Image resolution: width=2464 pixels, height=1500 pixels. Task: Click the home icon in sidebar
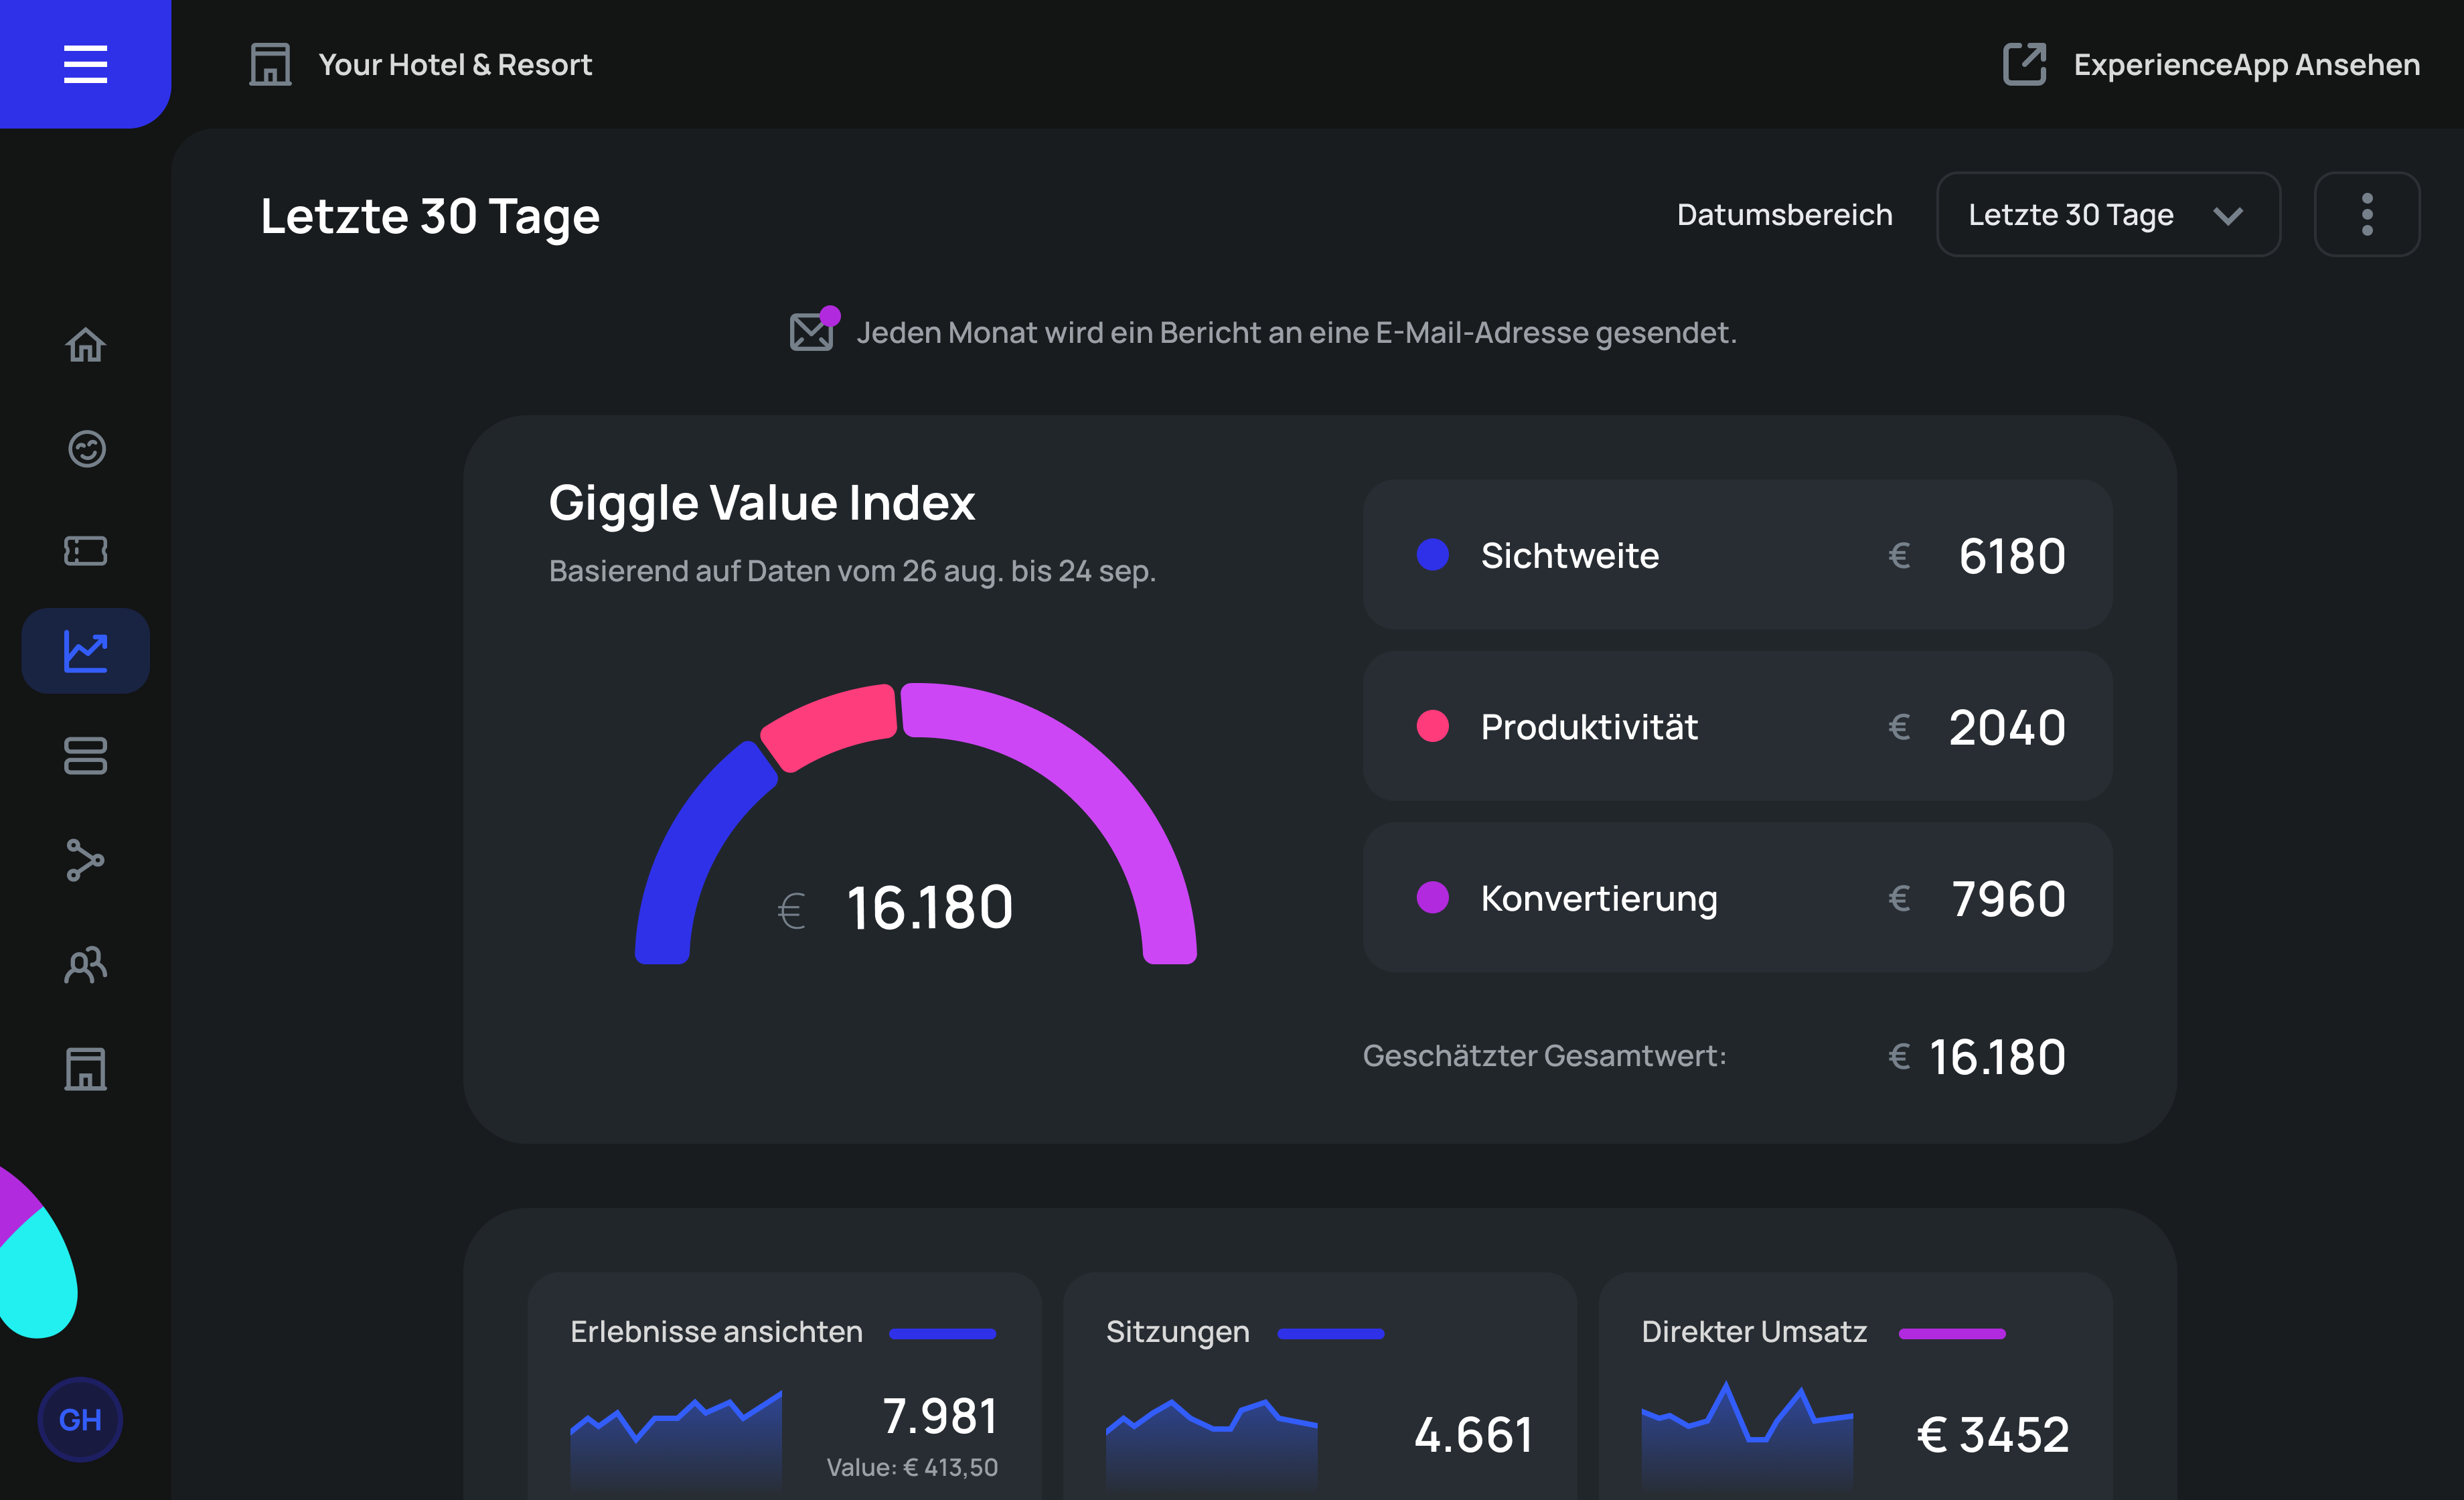coord(85,345)
